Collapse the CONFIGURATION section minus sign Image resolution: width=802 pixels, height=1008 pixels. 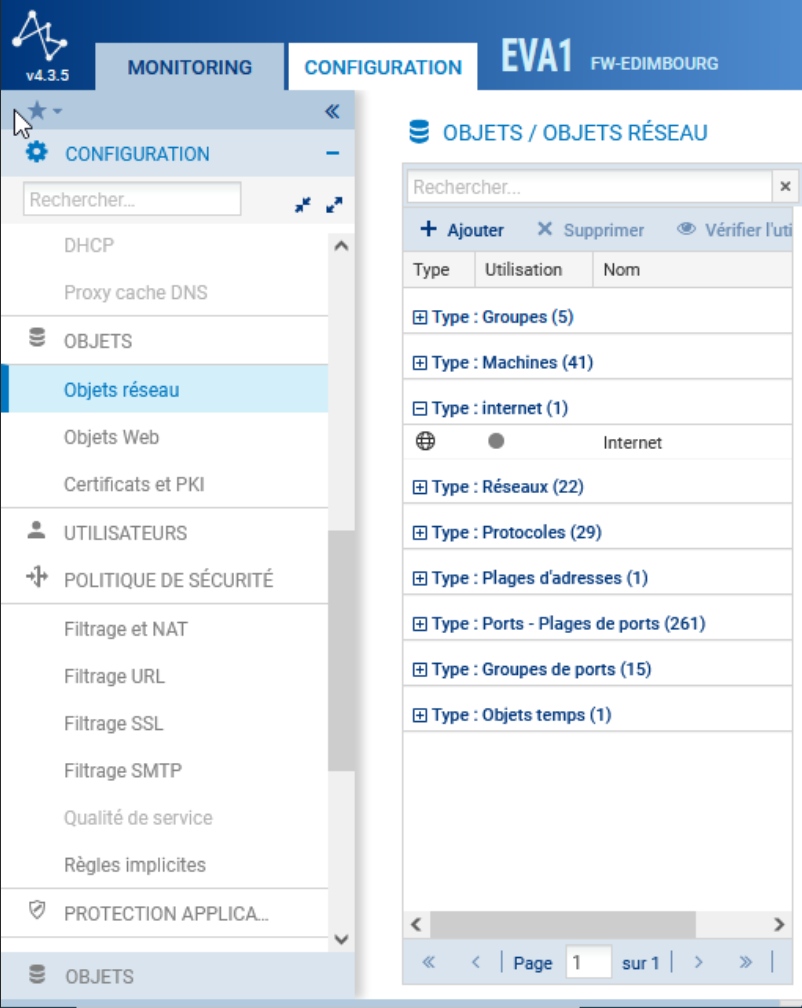pyautogui.click(x=333, y=154)
